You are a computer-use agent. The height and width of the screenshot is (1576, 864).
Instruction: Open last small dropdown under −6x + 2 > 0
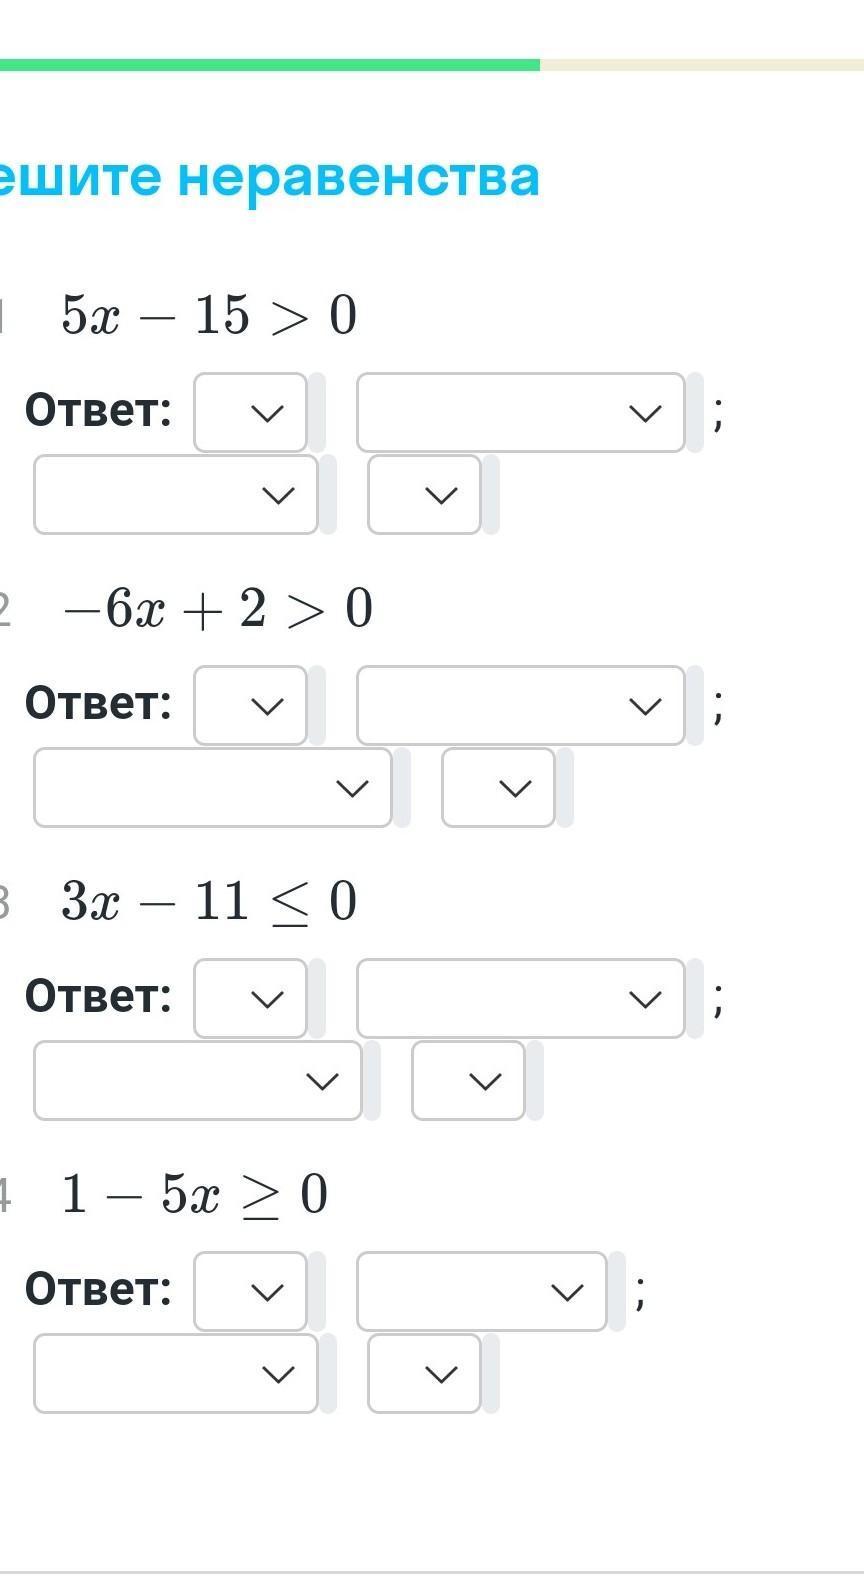(x=498, y=787)
